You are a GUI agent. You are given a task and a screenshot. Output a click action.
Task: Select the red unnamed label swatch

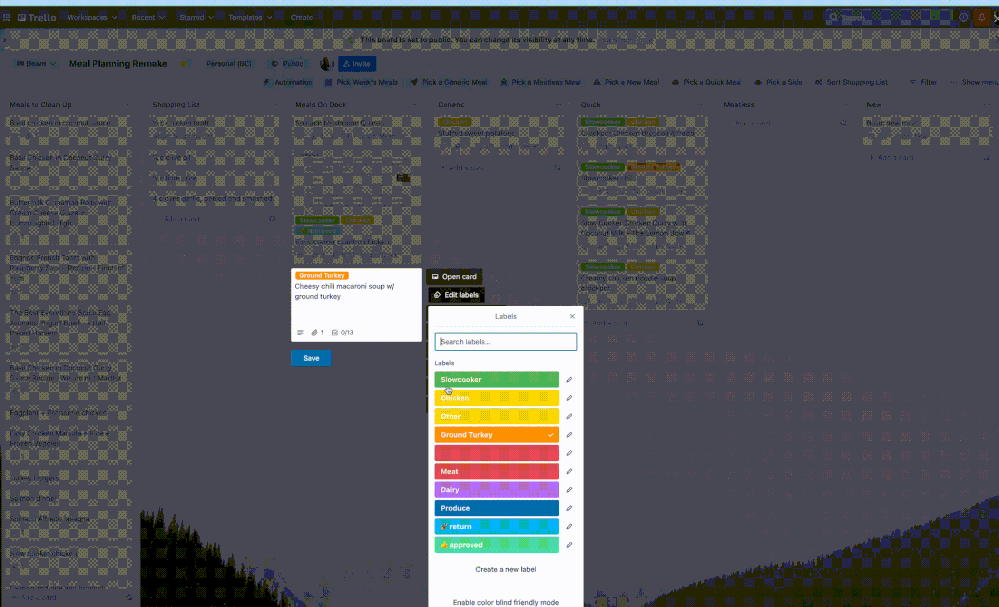(x=495, y=452)
